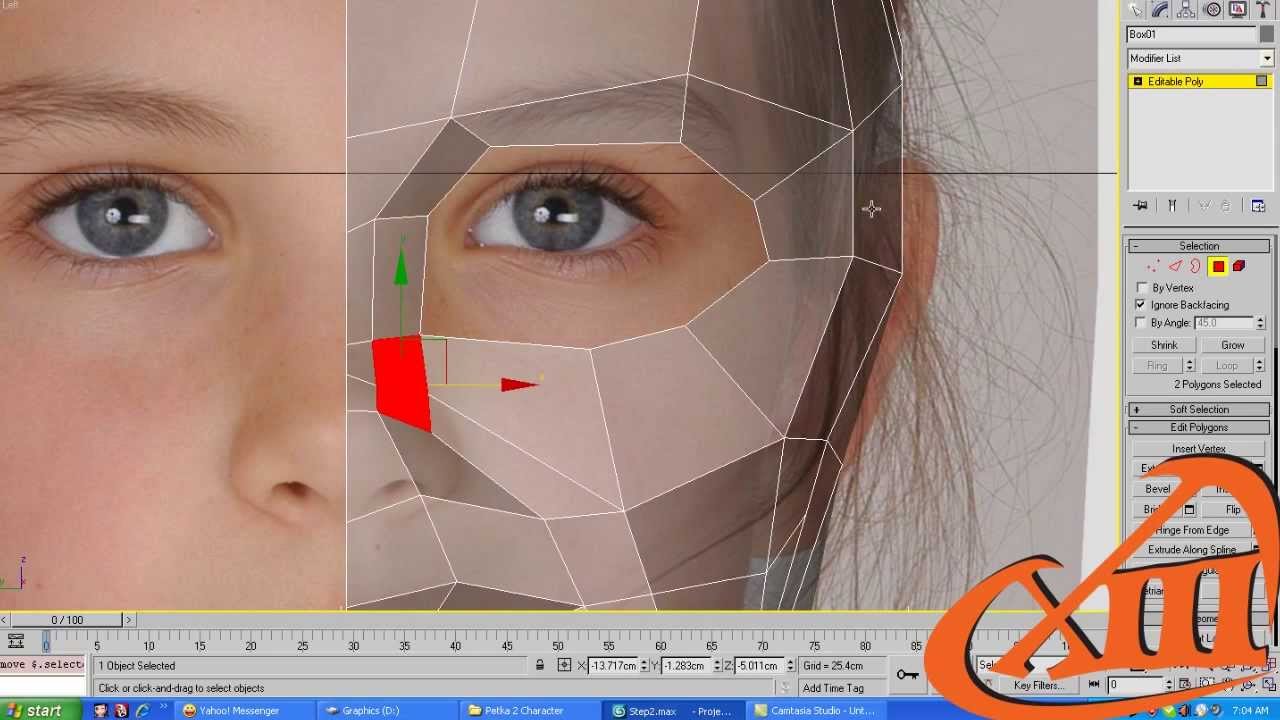
Task: Toggle Absolute/Offset transform type-in mode icon
Action: coord(565,666)
